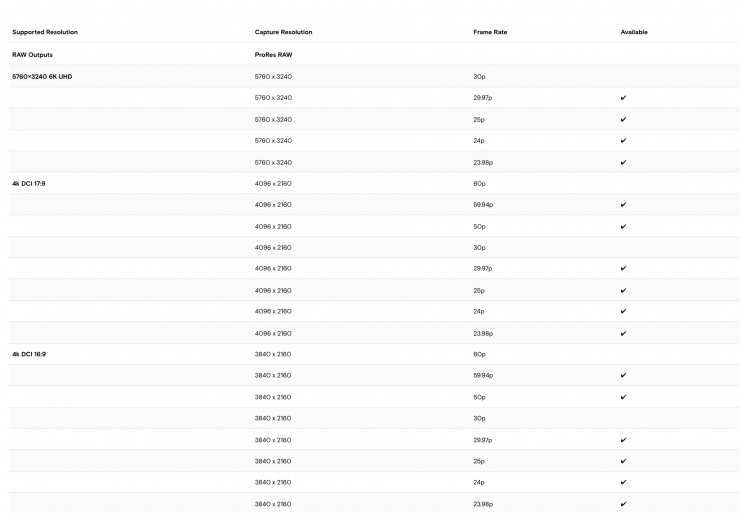
Task: Select the Frame Rate column header
Action: [x=489, y=32]
